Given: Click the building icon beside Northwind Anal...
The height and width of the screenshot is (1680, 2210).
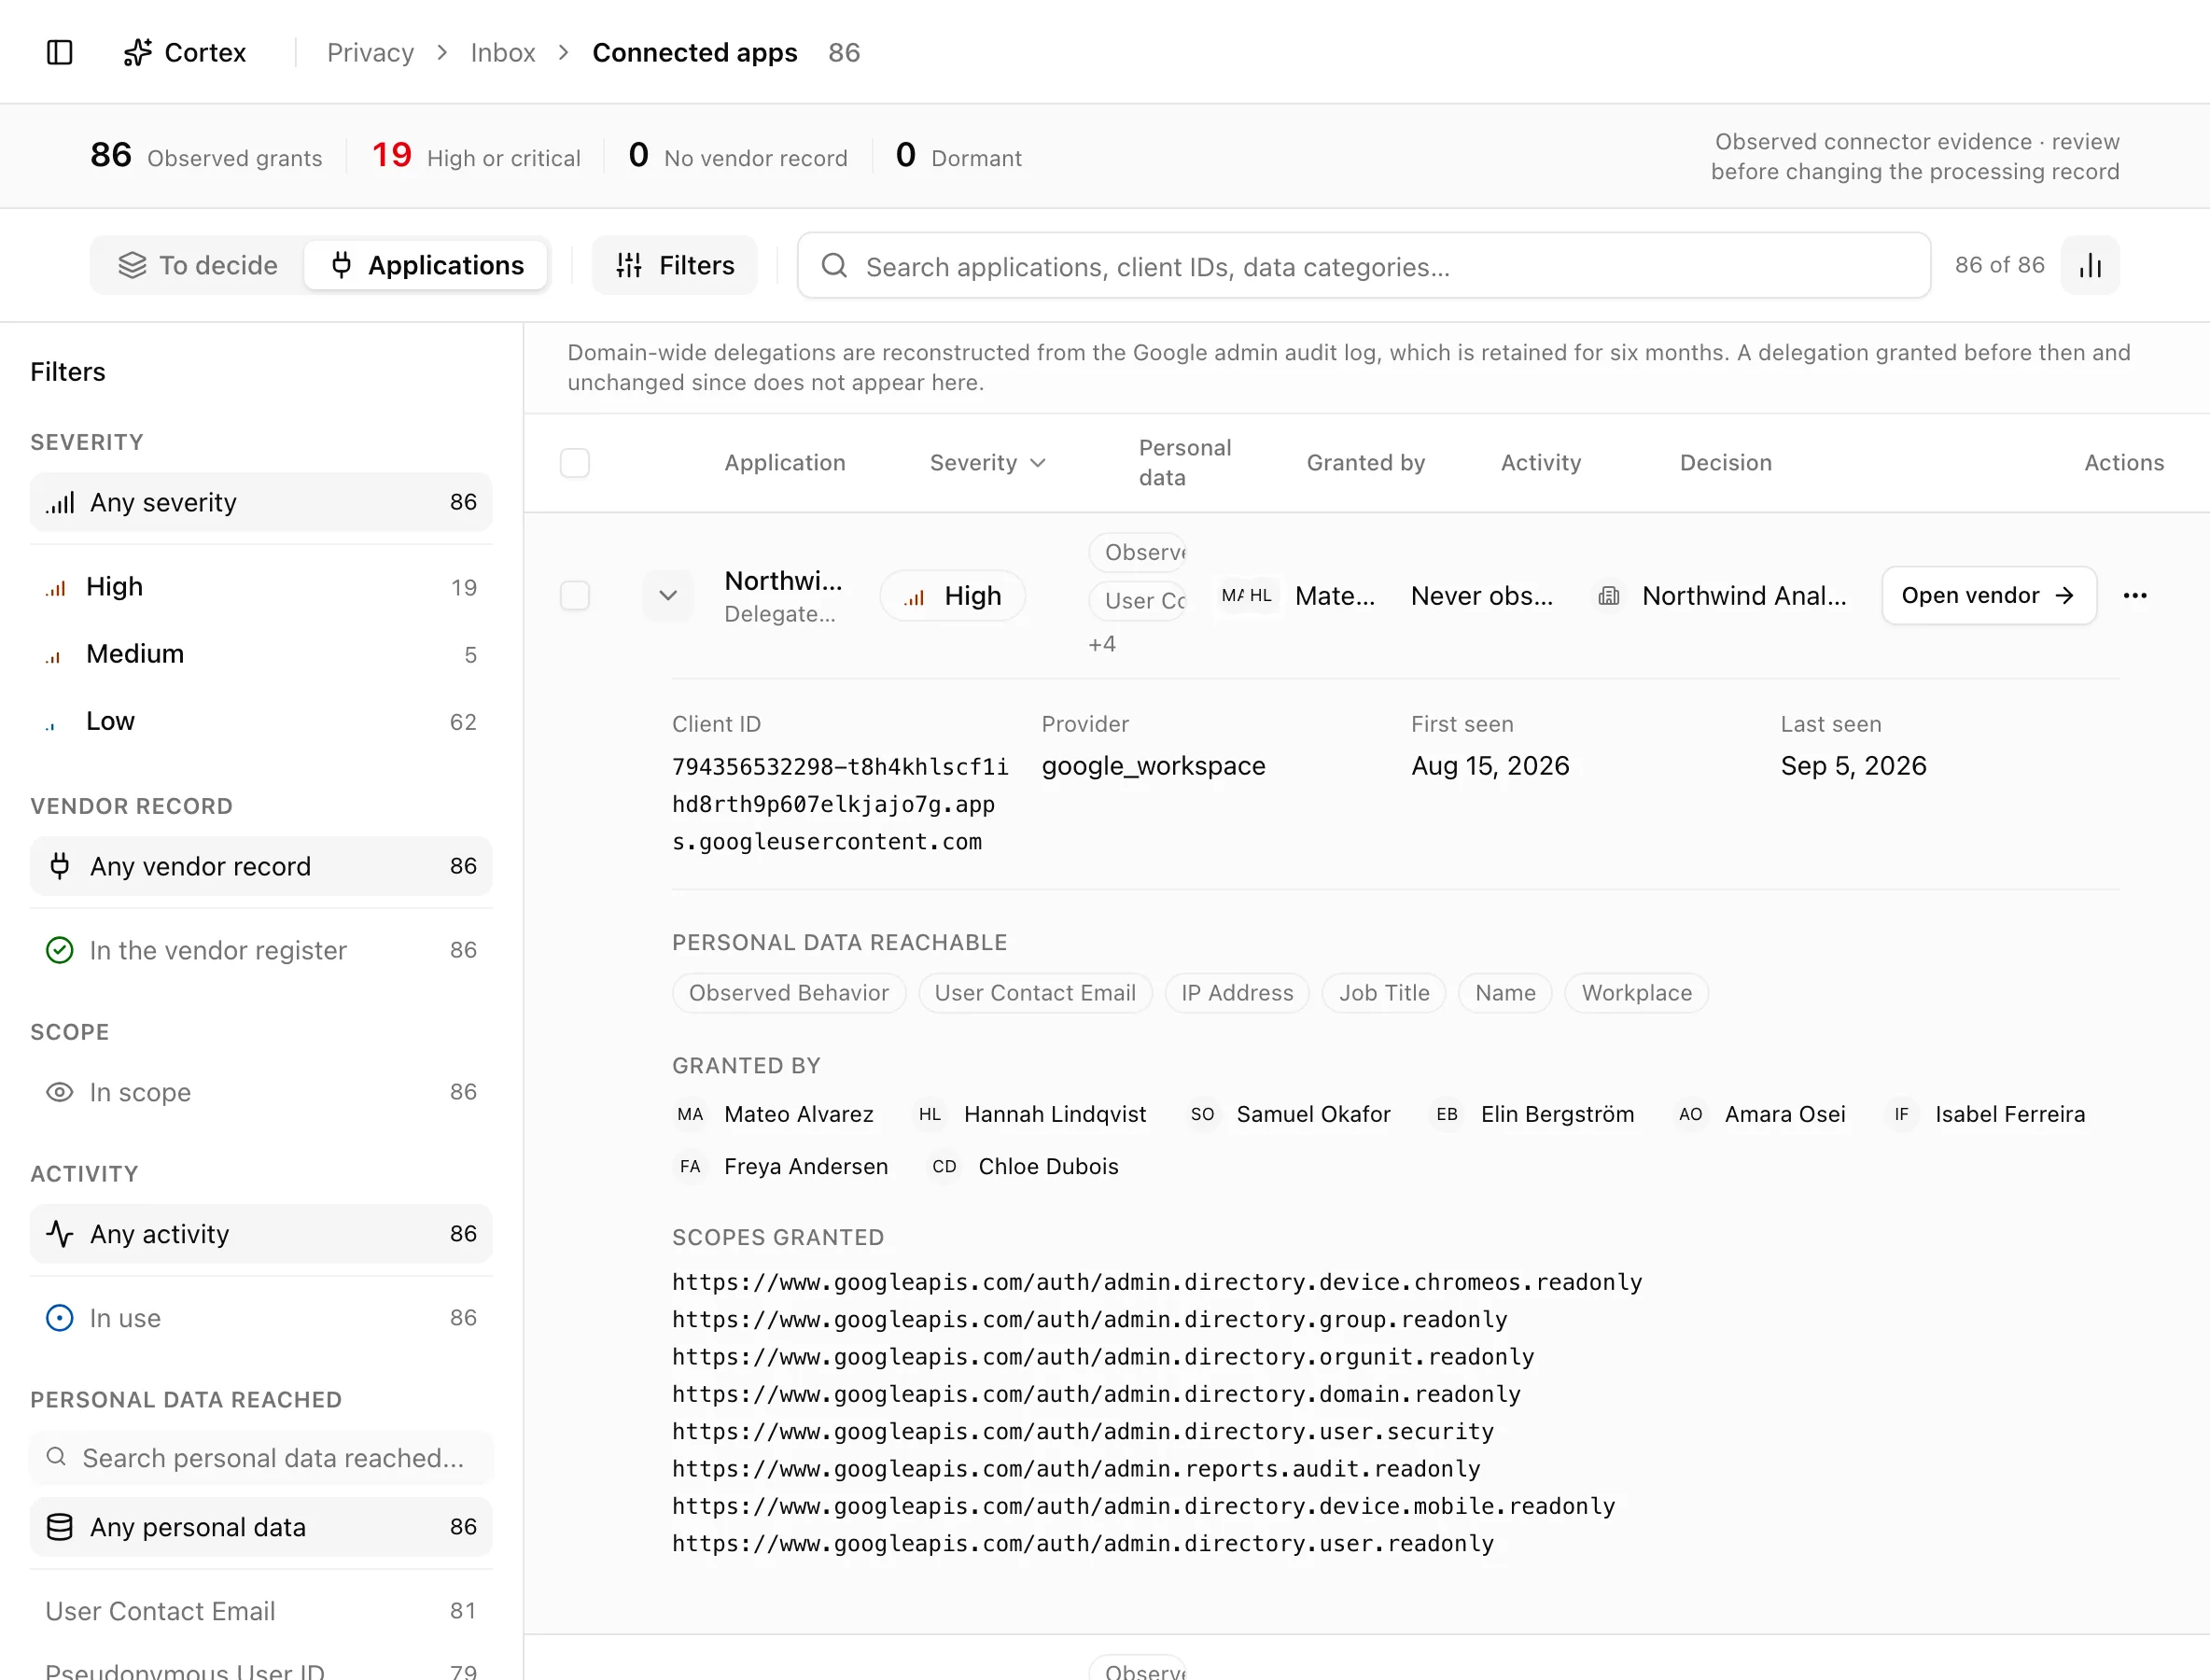Looking at the screenshot, I should tap(1608, 596).
